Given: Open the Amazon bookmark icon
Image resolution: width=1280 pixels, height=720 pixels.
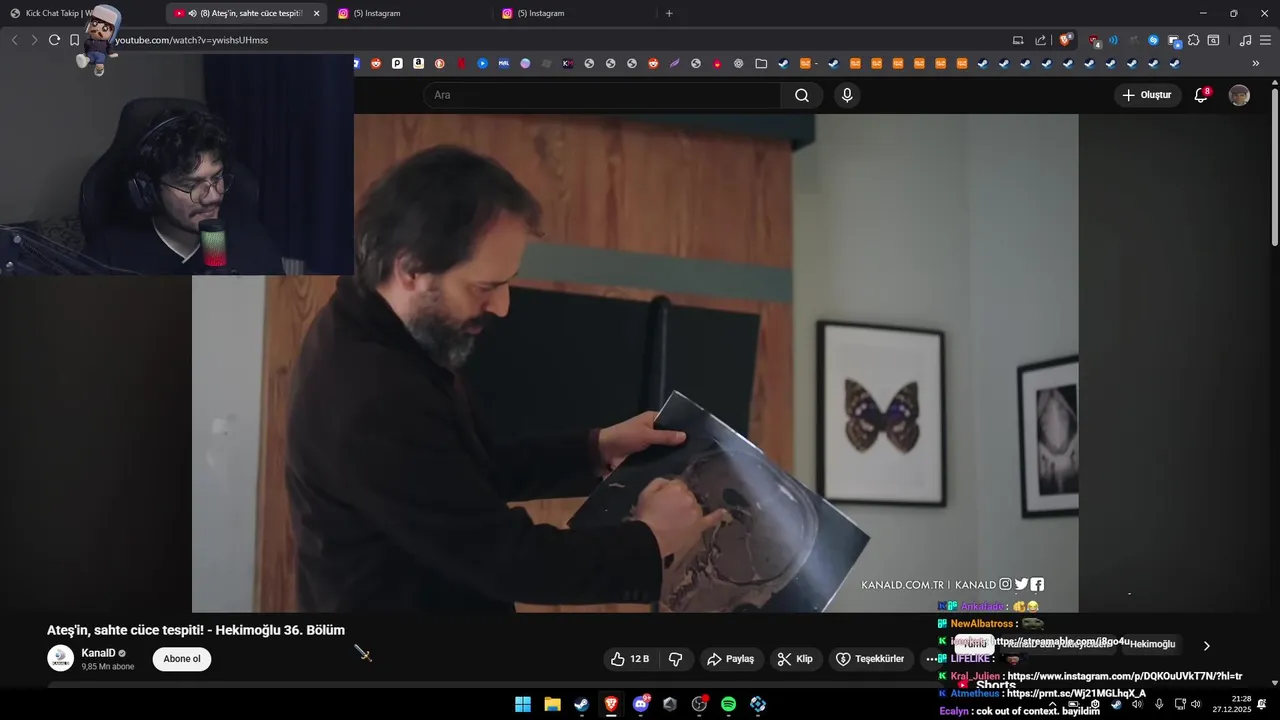Looking at the screenshot, I should tap(418, 63).
